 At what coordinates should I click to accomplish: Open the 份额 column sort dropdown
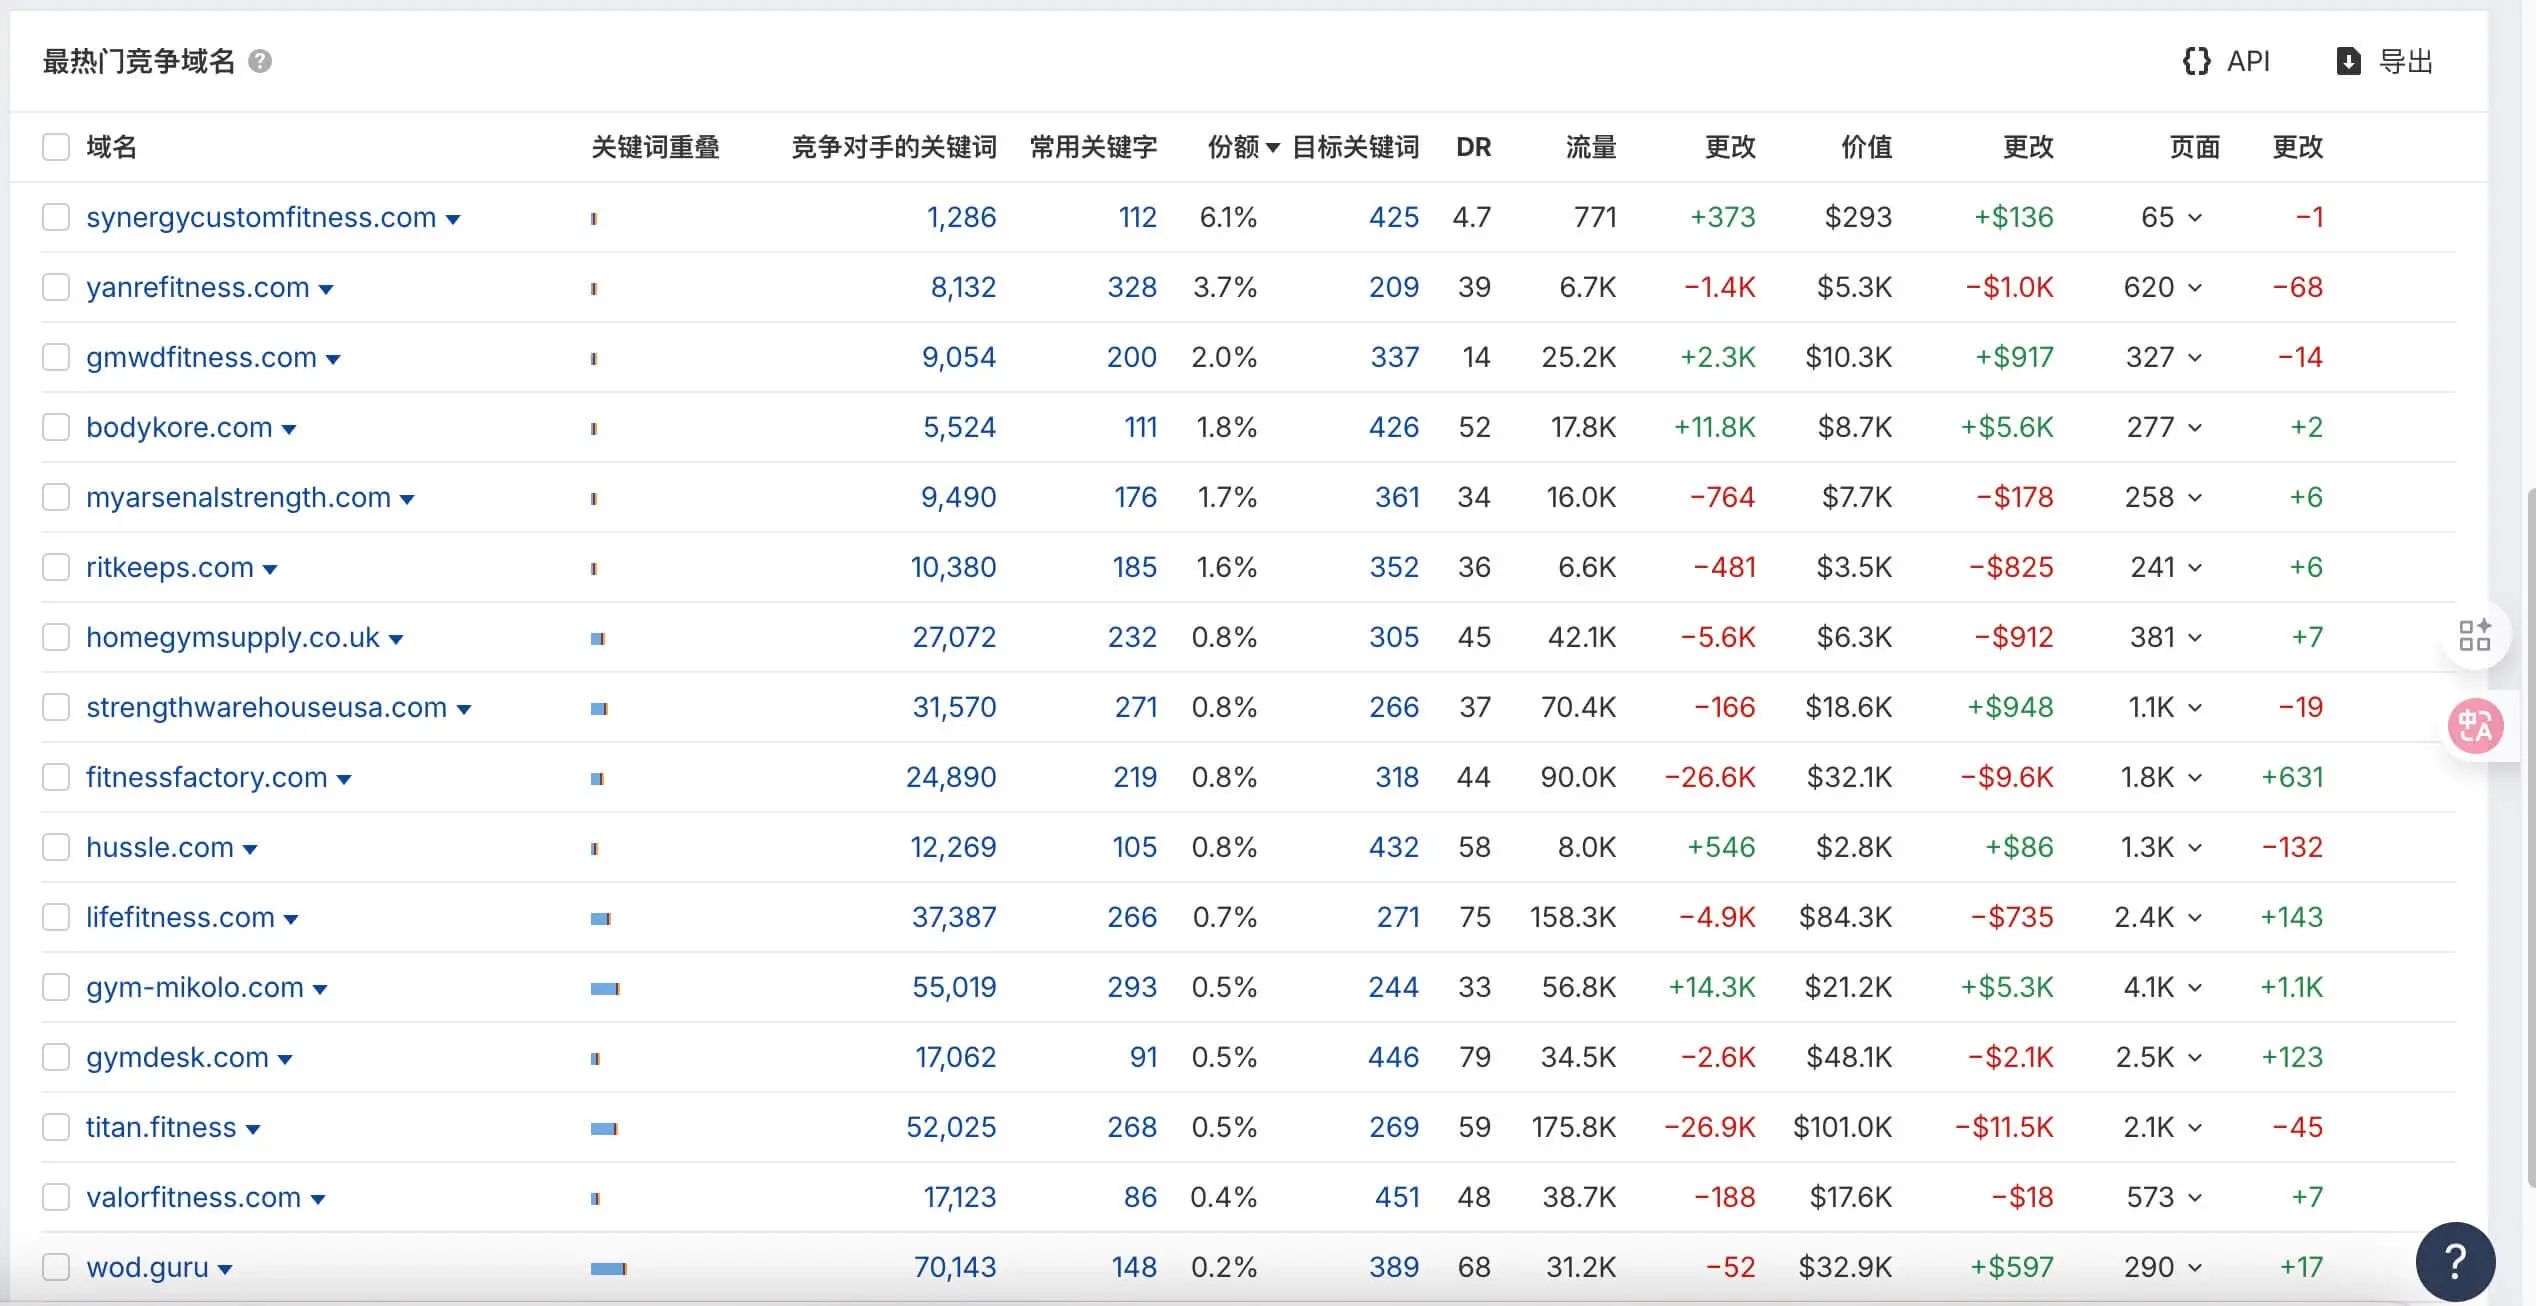click(1272, 147)
